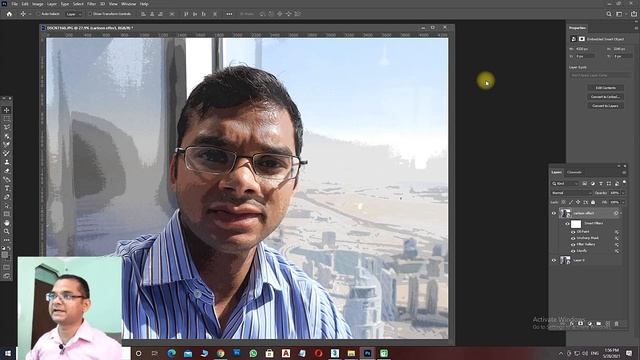This screenshot has height=360, width=640.
Task: Select the Horizontal Type tool
Action: coord(7,188)
